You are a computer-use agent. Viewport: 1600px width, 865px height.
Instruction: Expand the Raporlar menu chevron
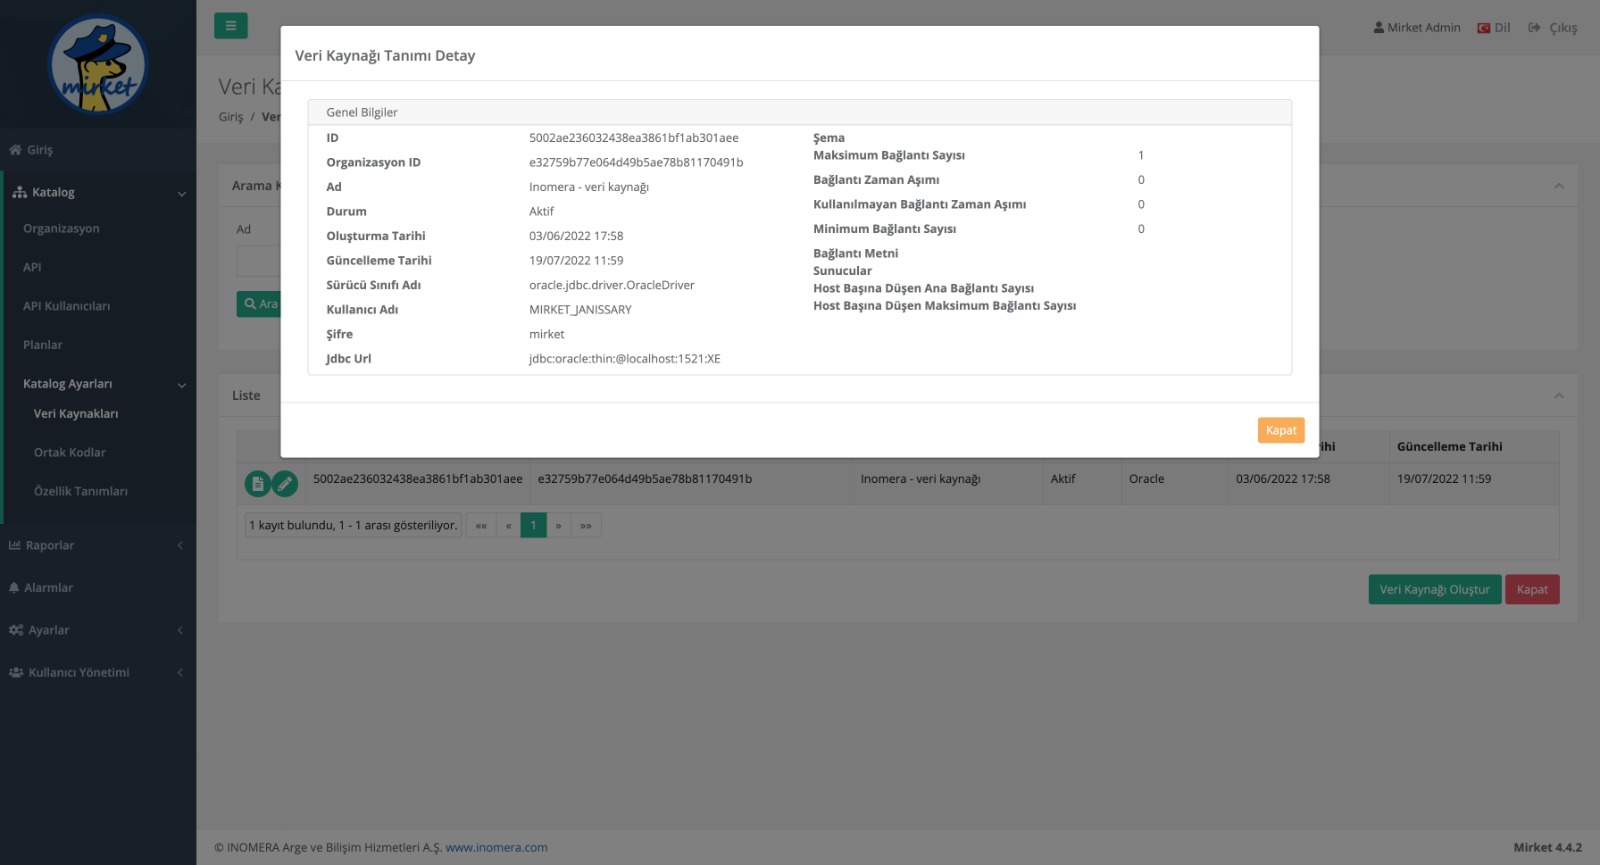point(180,546)
